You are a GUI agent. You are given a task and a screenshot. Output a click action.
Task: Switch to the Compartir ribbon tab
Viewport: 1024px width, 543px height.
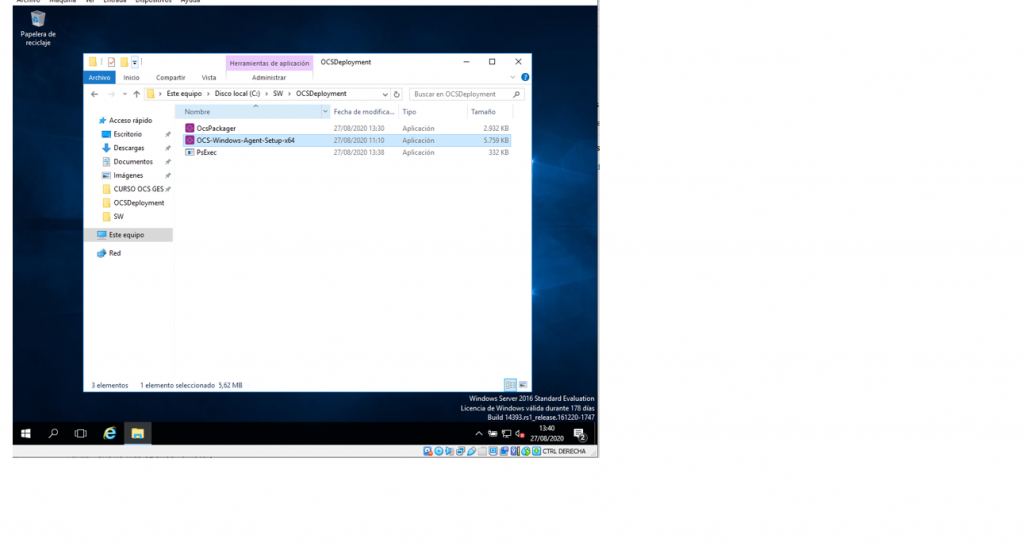(x=170, y=77)
